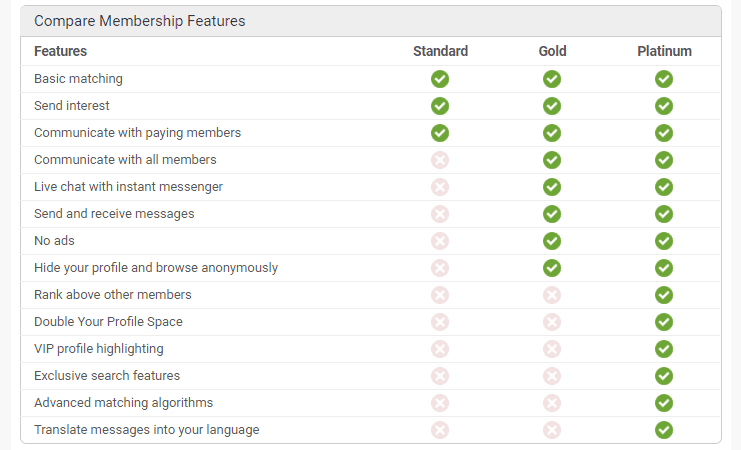This screenshot has height=450, width=741.
Task: Click Platinum checkmark for Communicate with paying members
Action: tap(664, 133)
